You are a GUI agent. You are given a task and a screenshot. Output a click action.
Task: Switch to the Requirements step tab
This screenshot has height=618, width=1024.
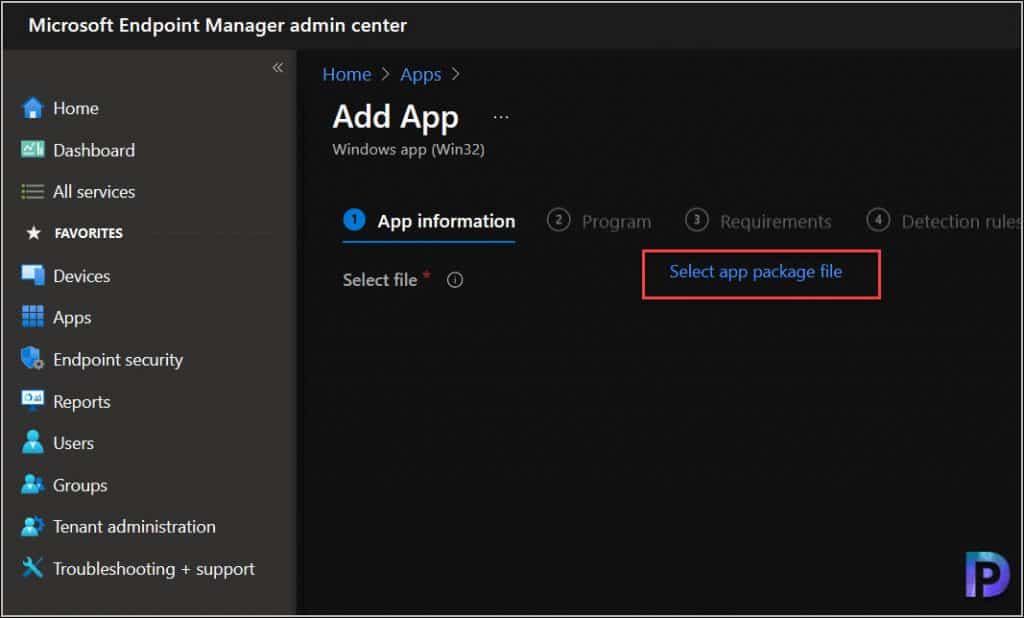click(x=758, y=221)
